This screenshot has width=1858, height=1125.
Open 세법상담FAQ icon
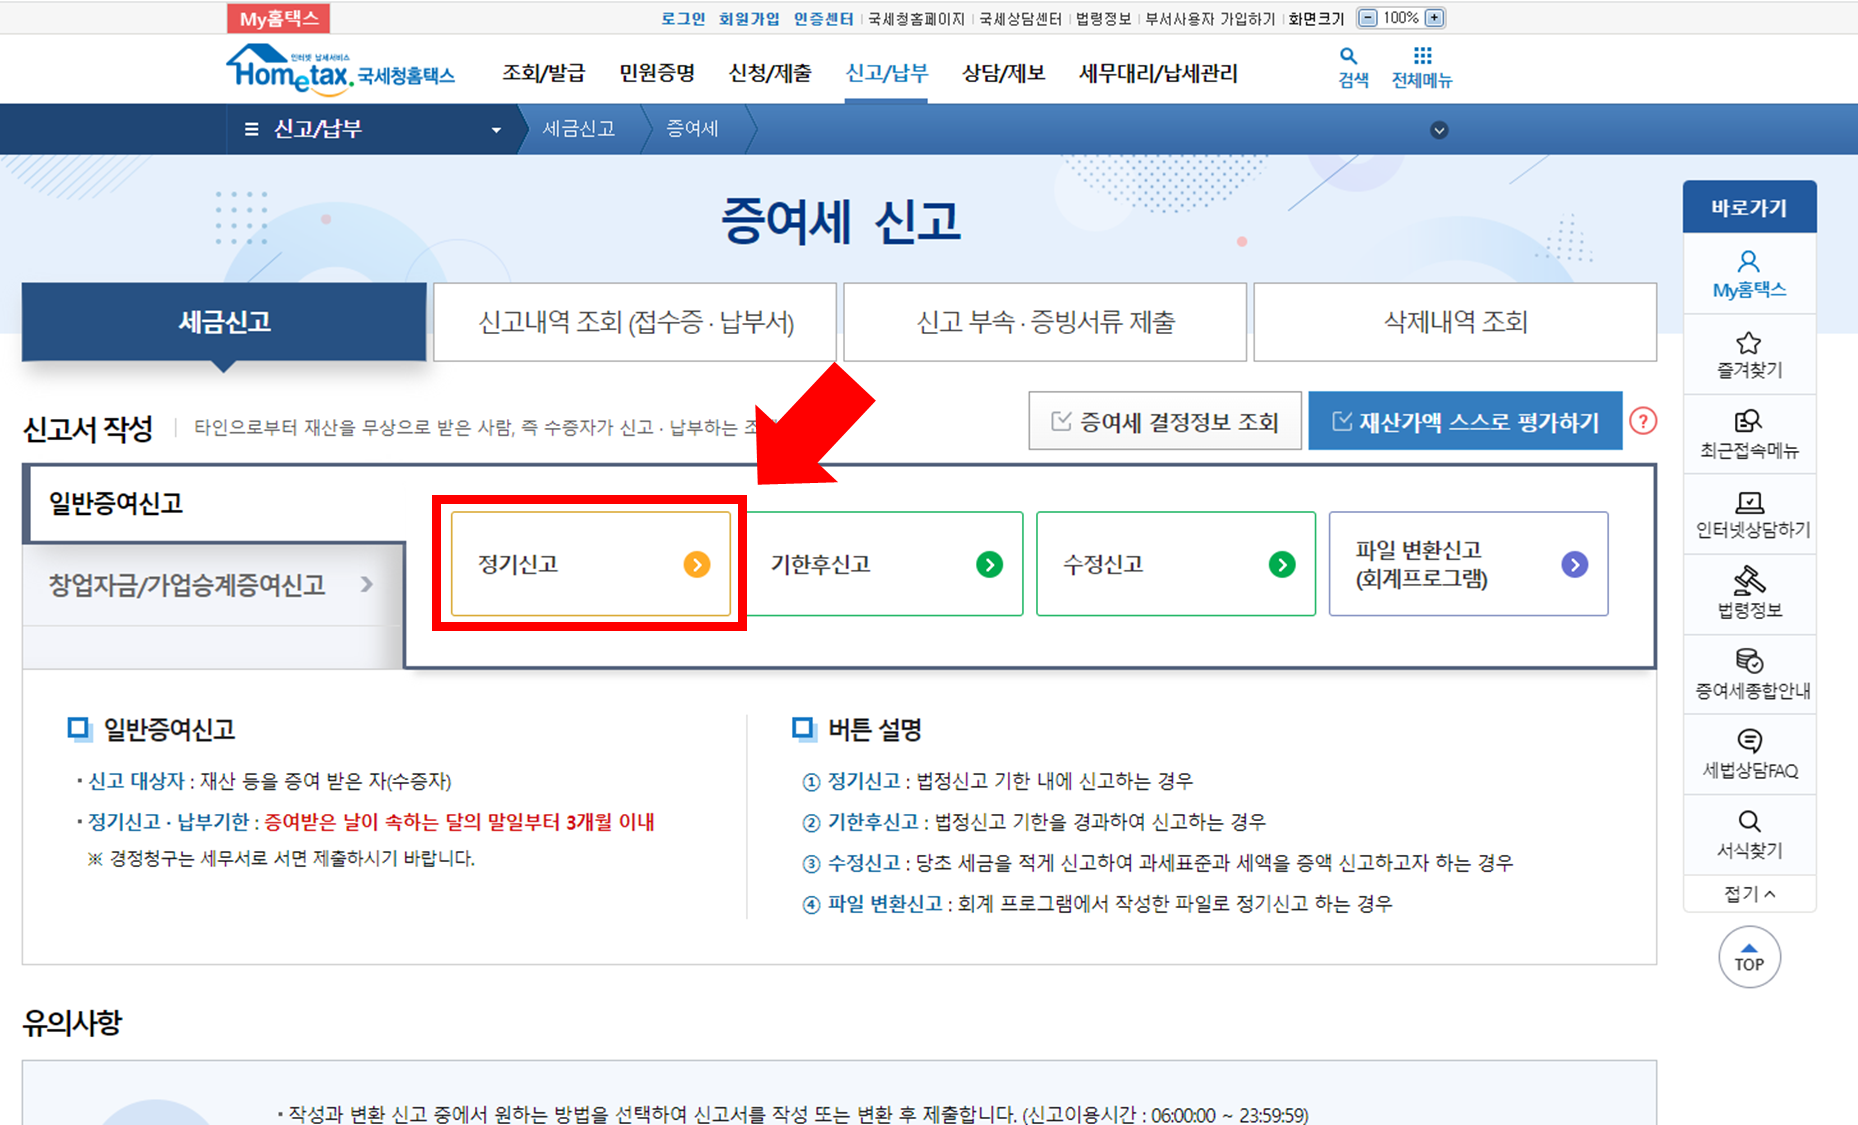tap(1749, 741)
